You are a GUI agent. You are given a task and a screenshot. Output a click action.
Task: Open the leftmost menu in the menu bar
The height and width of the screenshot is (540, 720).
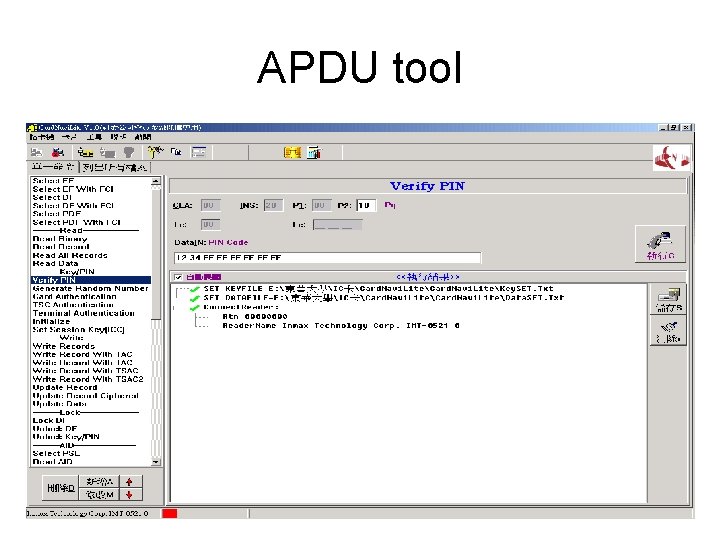[42, 137]
